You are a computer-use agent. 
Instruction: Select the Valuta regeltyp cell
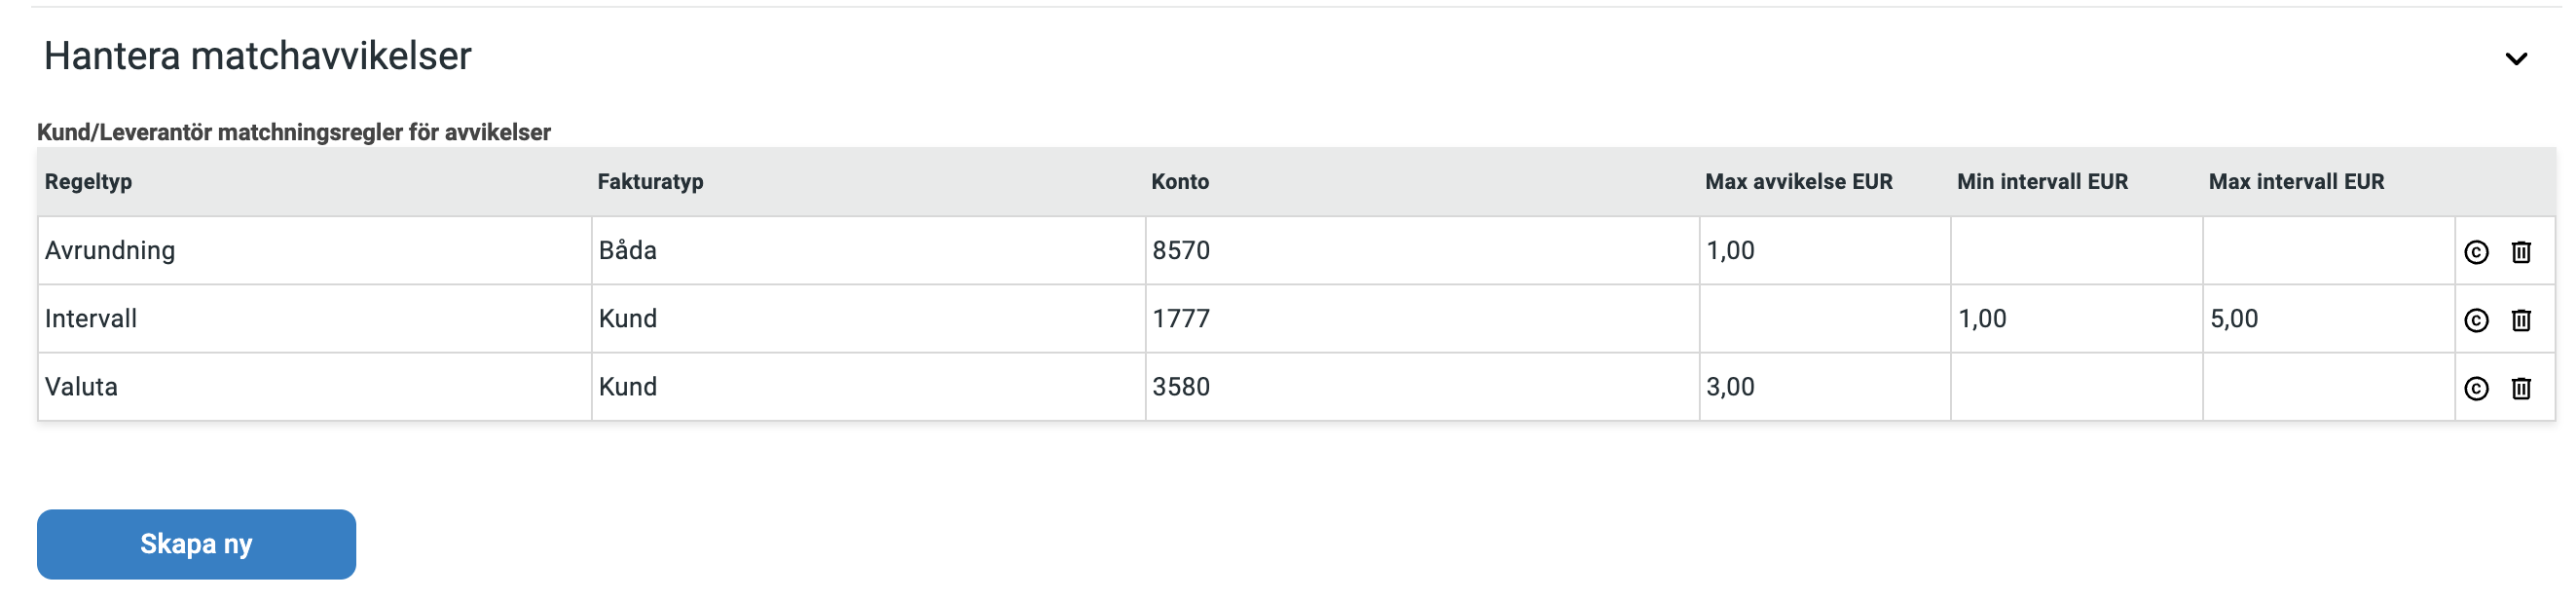315,387
